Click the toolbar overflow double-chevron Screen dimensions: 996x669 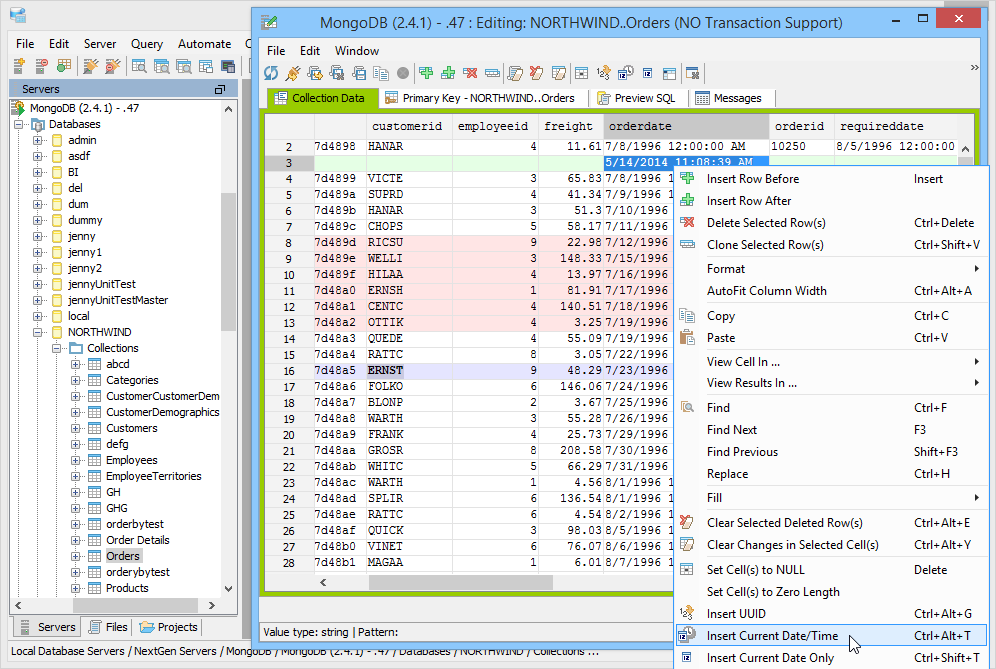(x=974, y=67)
